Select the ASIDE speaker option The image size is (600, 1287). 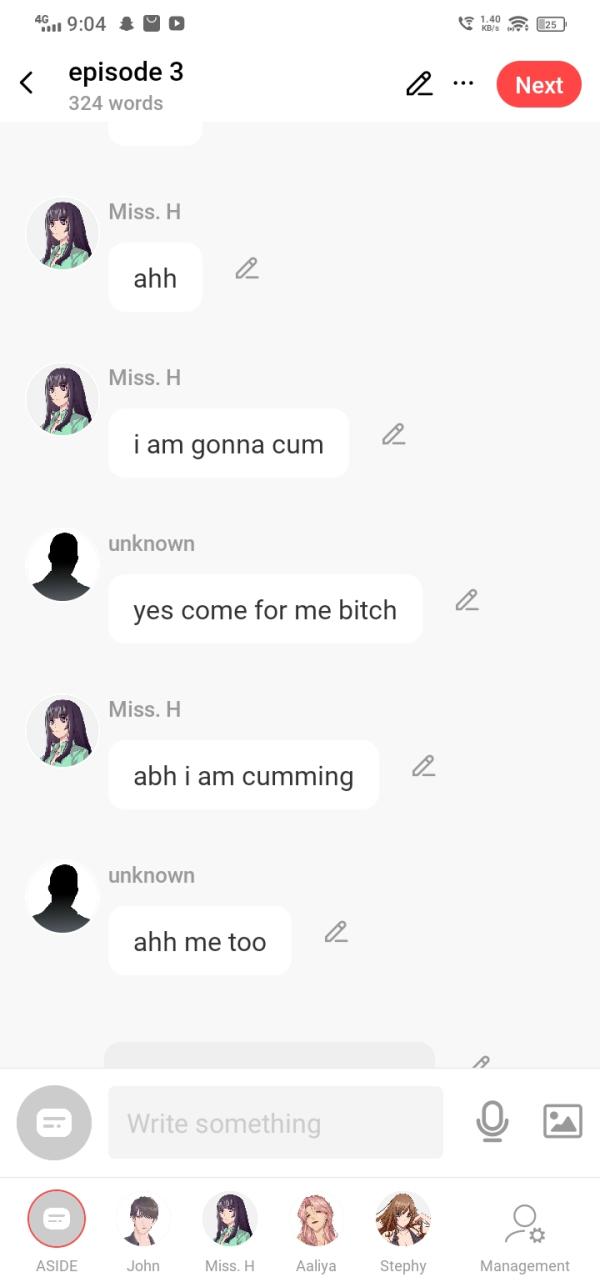pyautogui.click(x=57, y=1231)
